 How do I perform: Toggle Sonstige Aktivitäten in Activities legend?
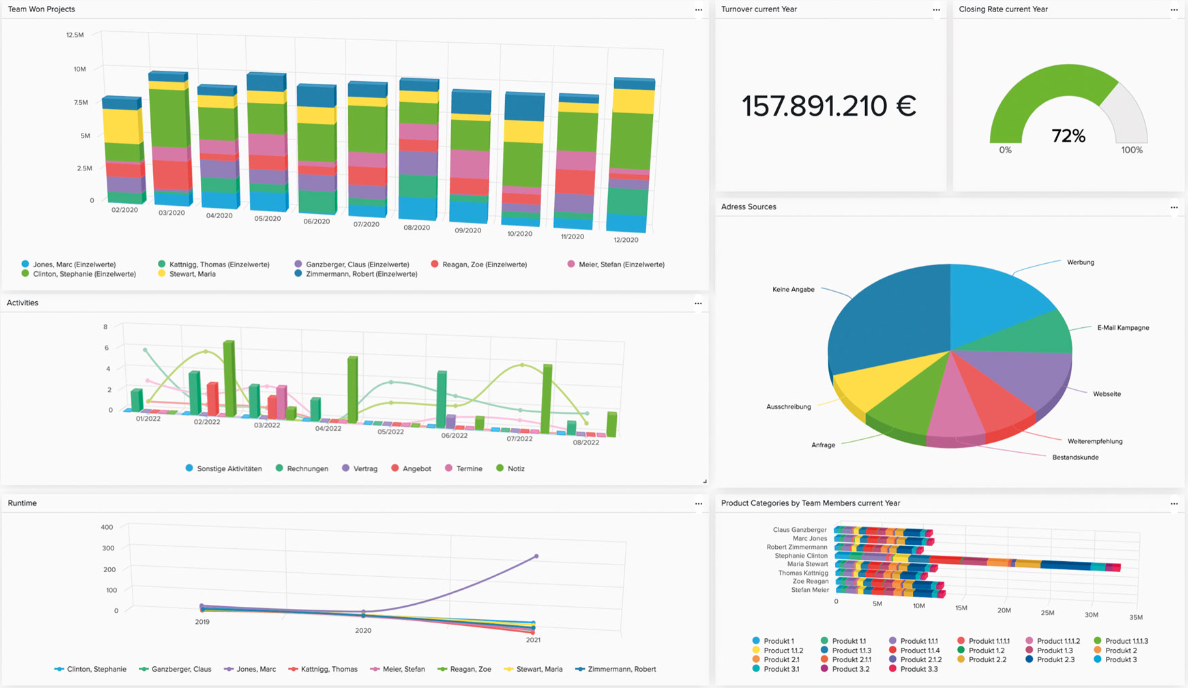coord(224,468)
